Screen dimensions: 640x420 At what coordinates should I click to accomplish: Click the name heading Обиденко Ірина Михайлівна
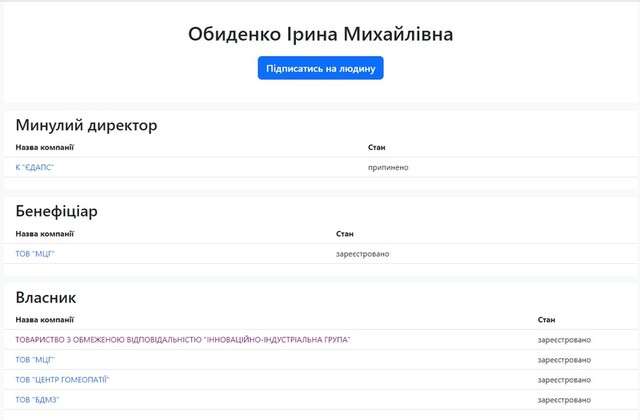pos(320,35)
